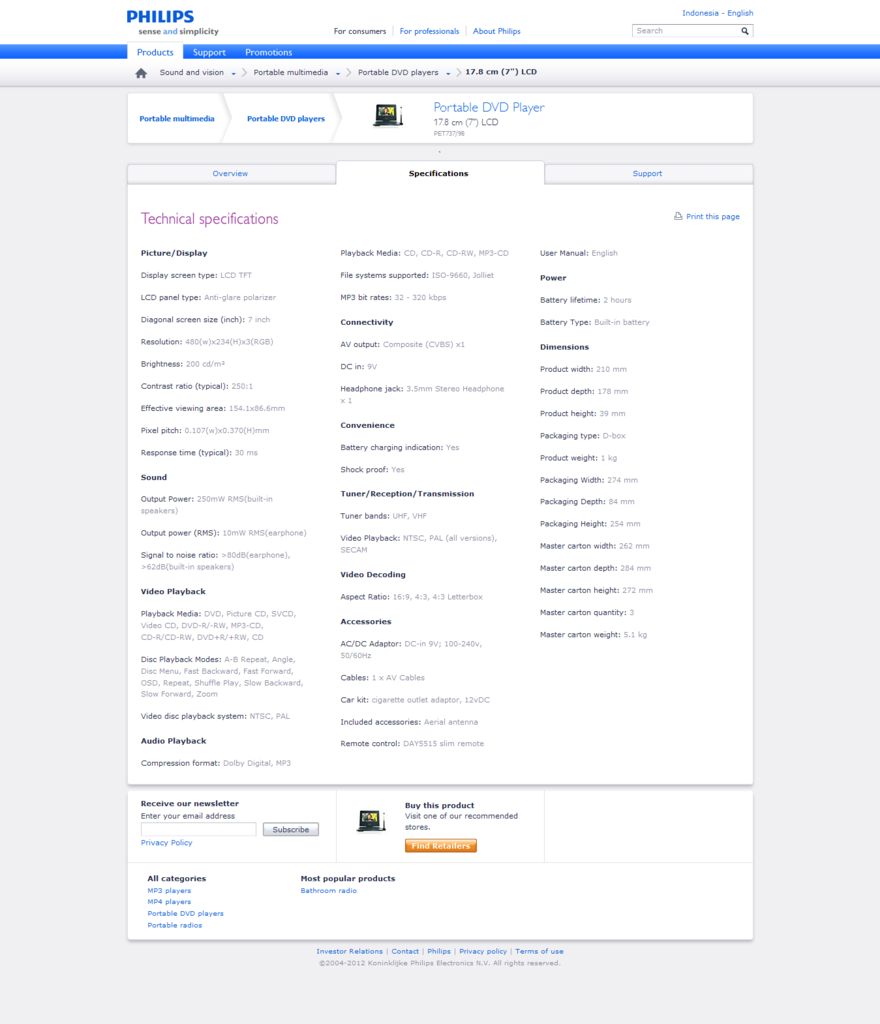This screenshot has height=1024, width=880.
Task: Expand the Sound and vision breadcrumb dropdown
Action: coord(233,74)
